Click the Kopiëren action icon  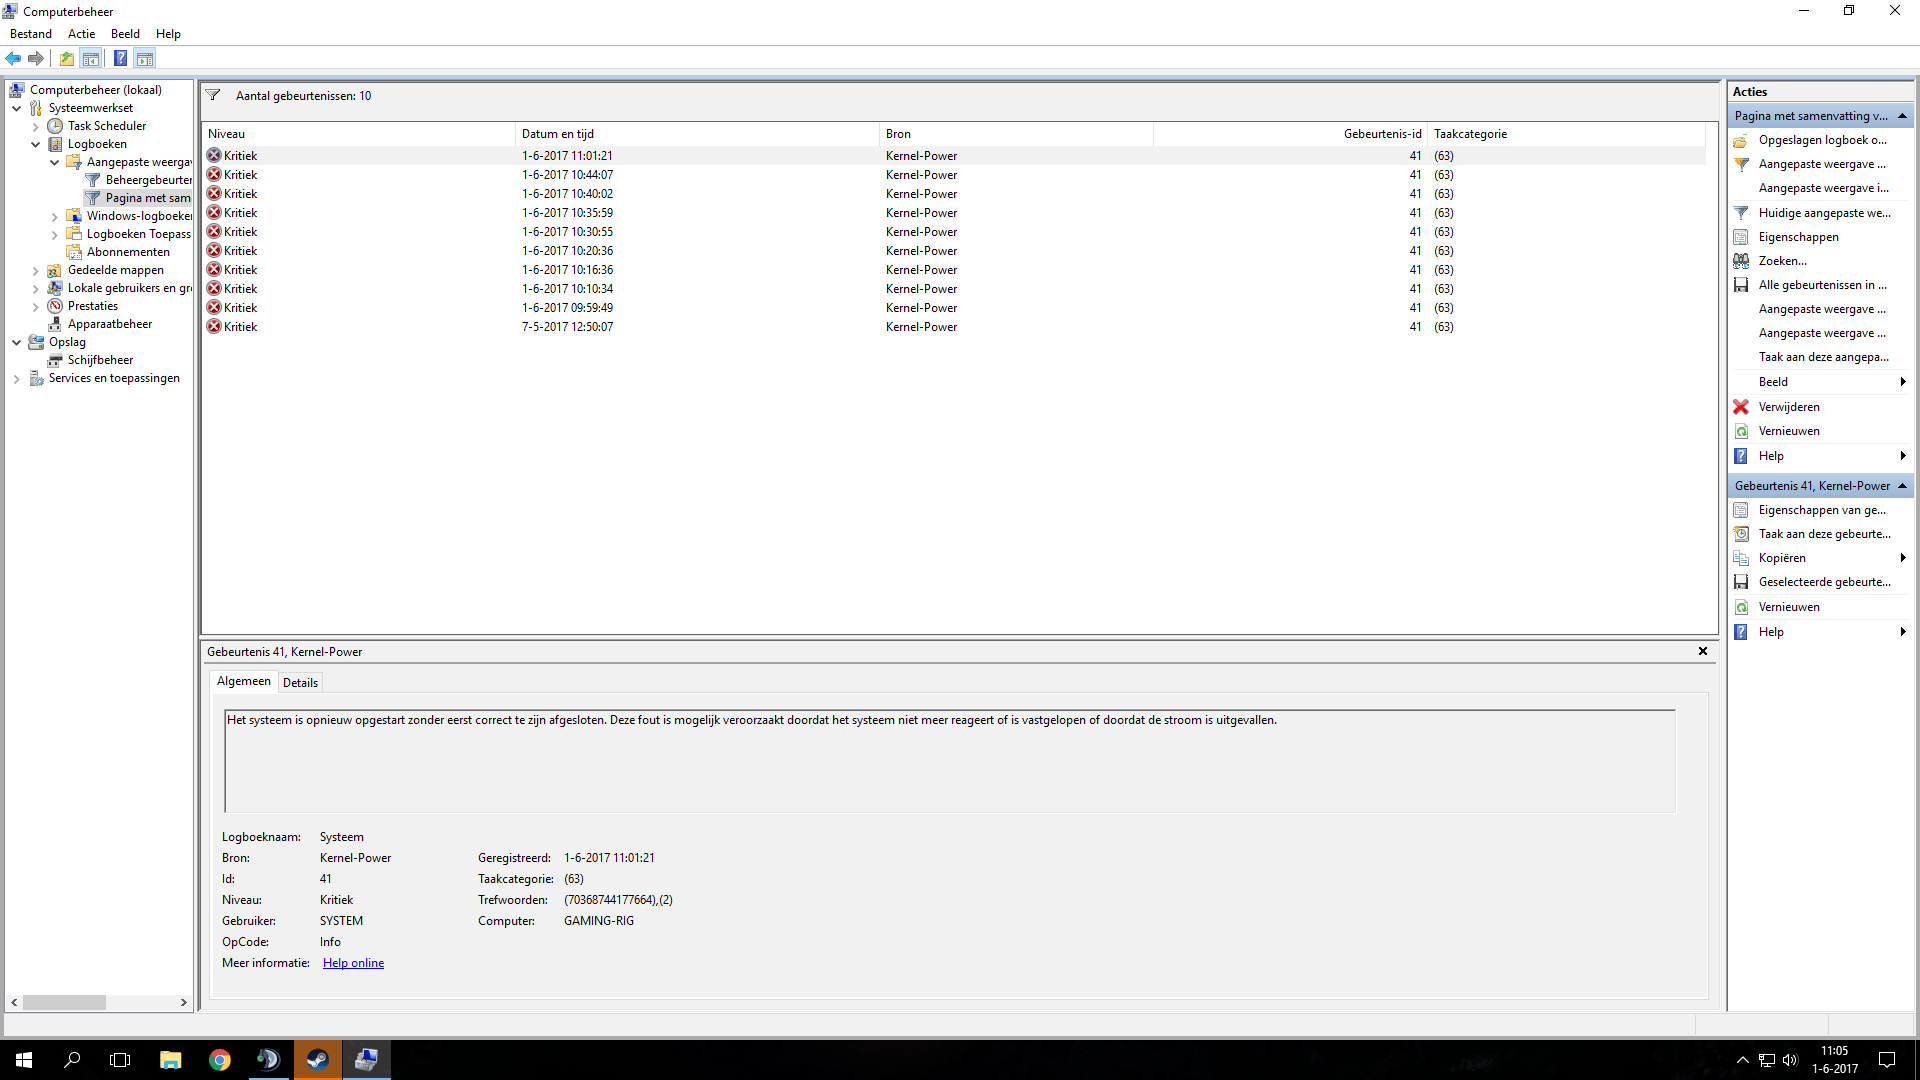(1741, 558)
